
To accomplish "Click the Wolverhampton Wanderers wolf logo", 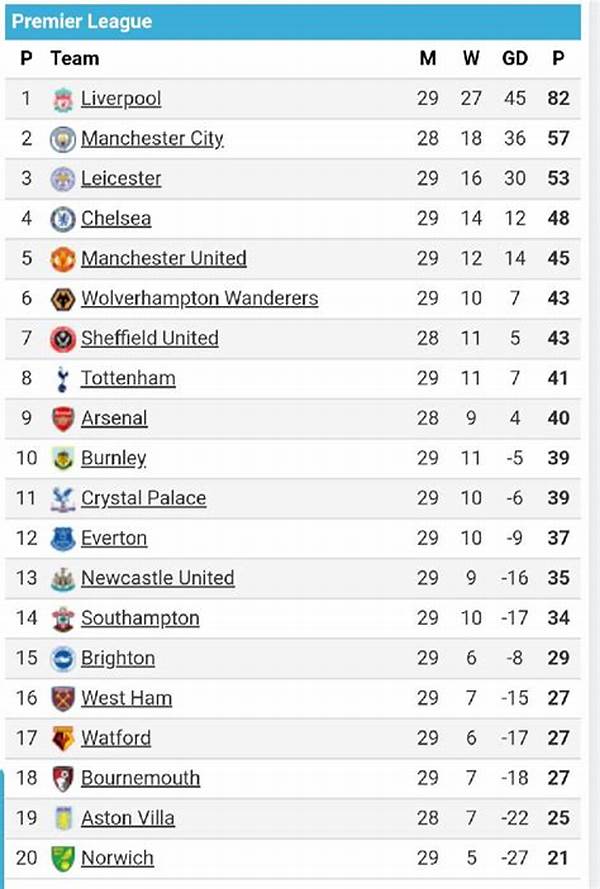I will [62, 299].
